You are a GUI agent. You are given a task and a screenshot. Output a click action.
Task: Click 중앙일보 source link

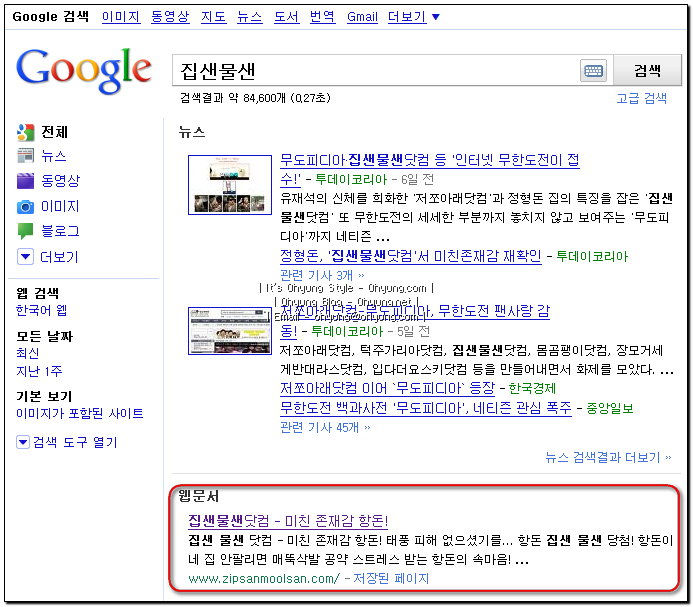pyautogui.click(x=609, y=408)
